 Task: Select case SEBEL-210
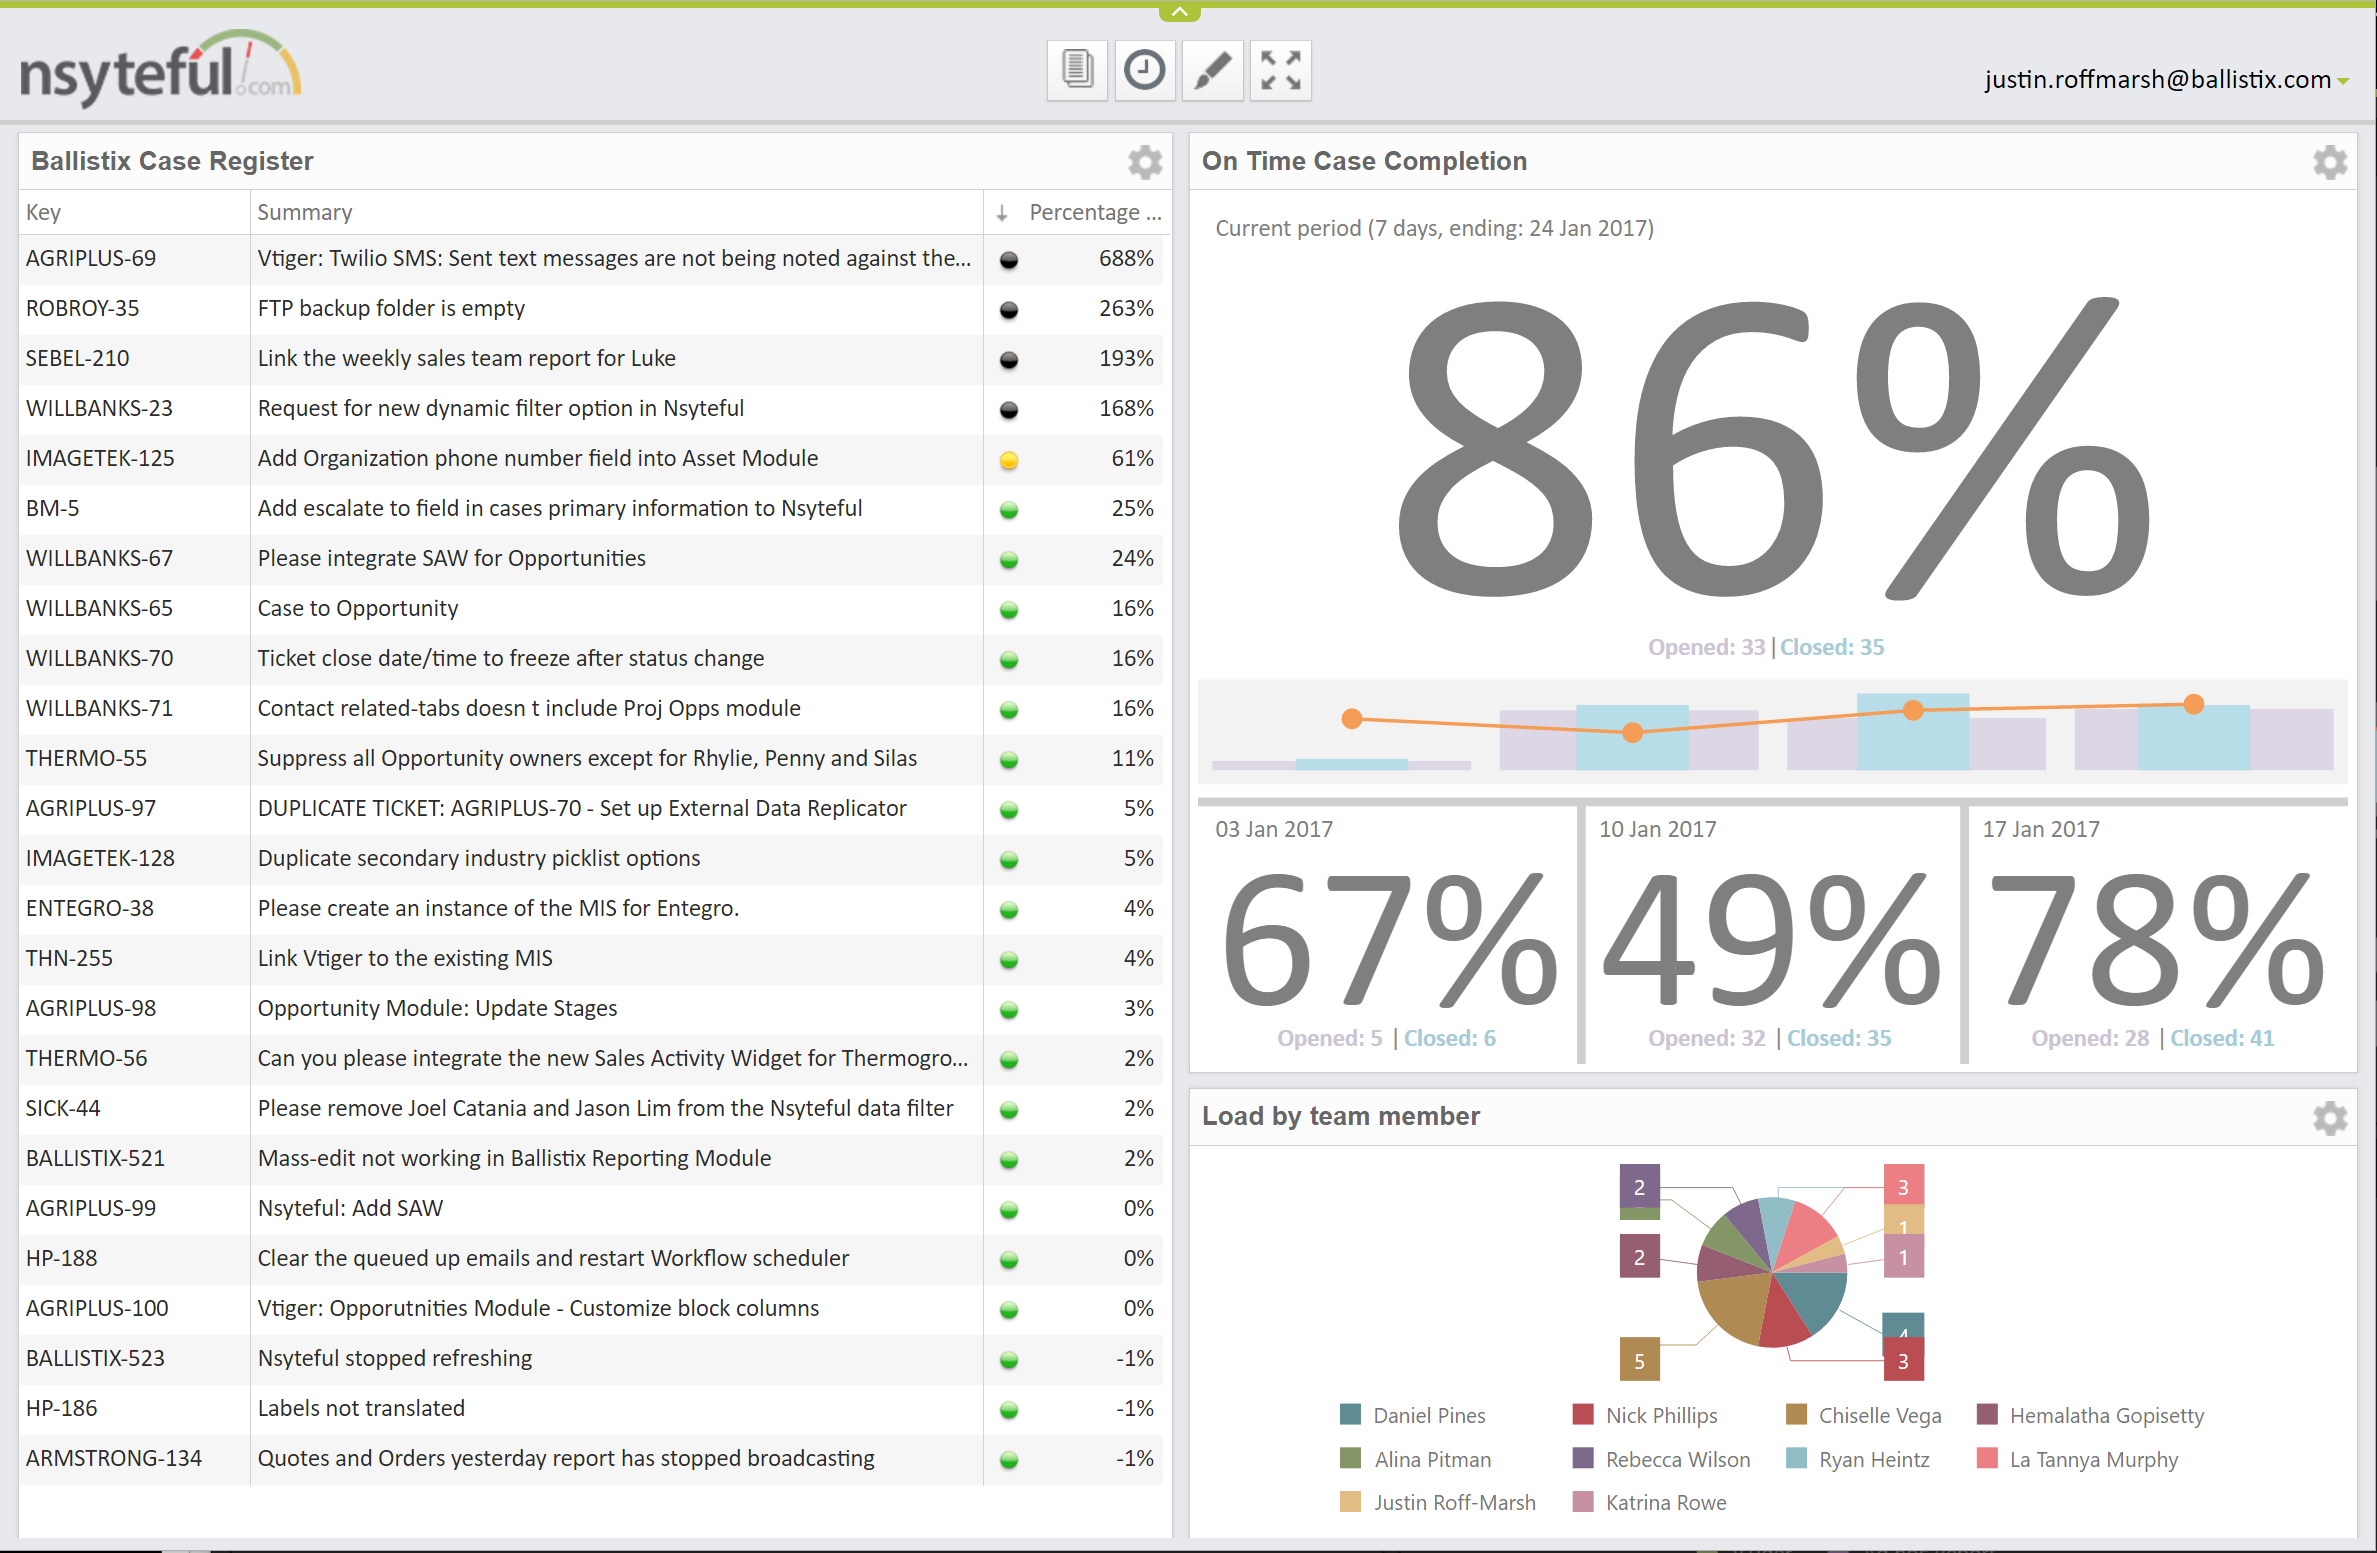pyautogui.click(x=78, y=358)
